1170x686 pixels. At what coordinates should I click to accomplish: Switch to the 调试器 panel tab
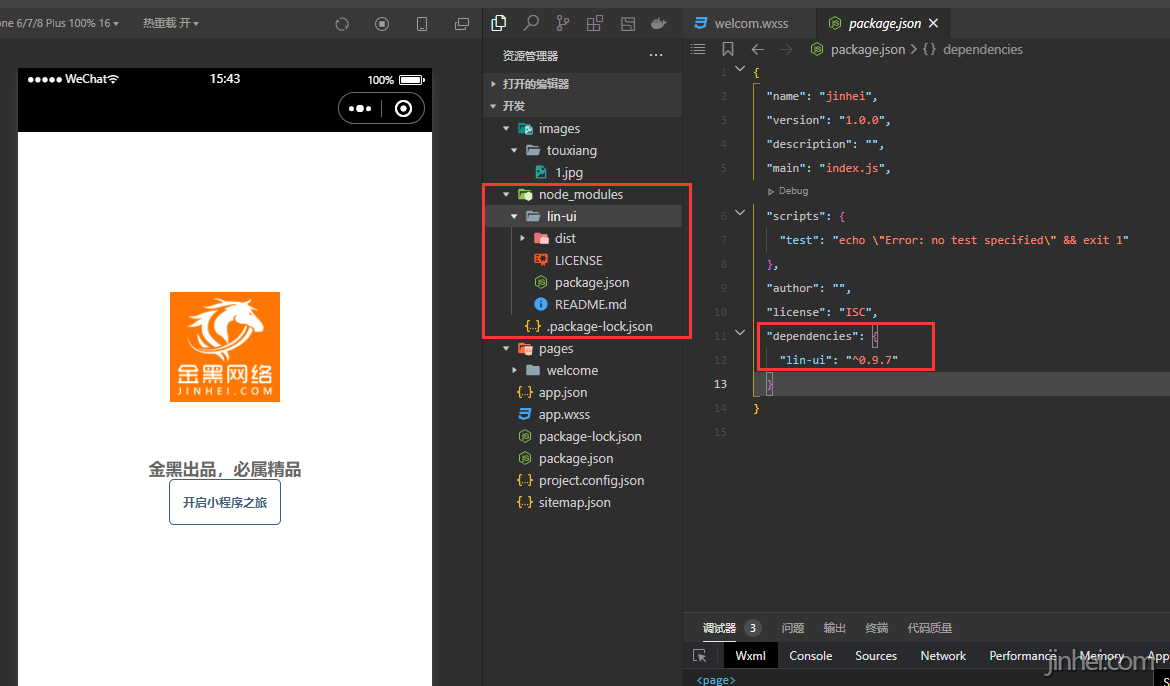coord(719,628)
